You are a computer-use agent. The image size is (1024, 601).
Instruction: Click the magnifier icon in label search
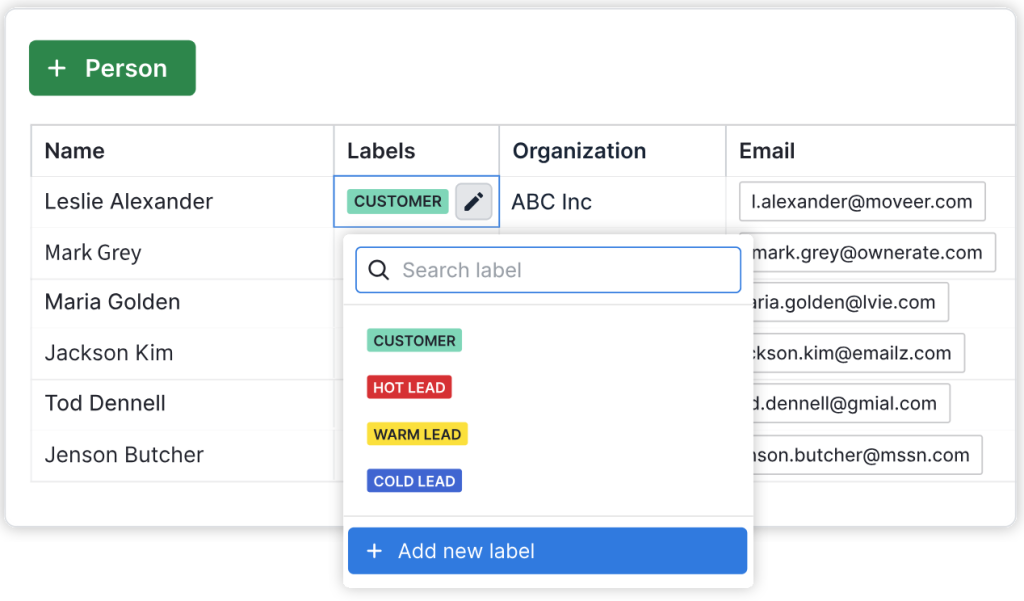378,270
